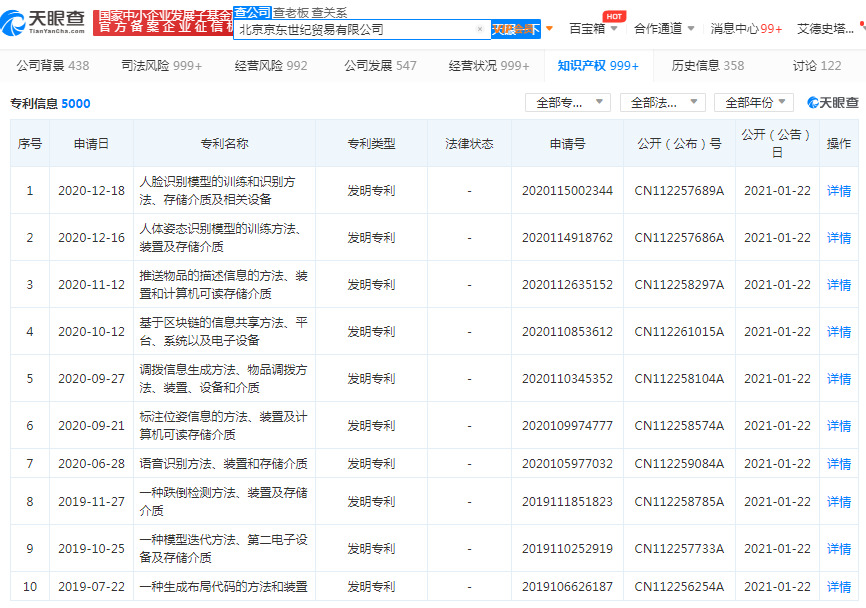Open the 全部法... legal status dropdown
The height and width of the screenshot is (608, 866).
(662, 103)
